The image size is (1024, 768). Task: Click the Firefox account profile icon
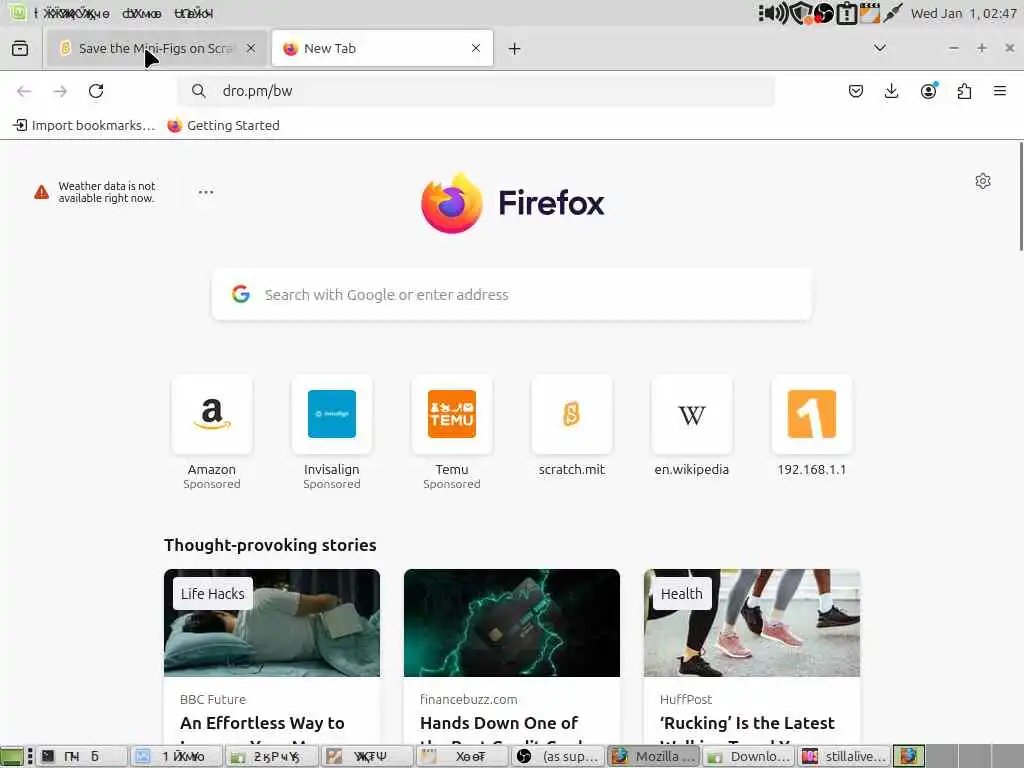point(928,91)
